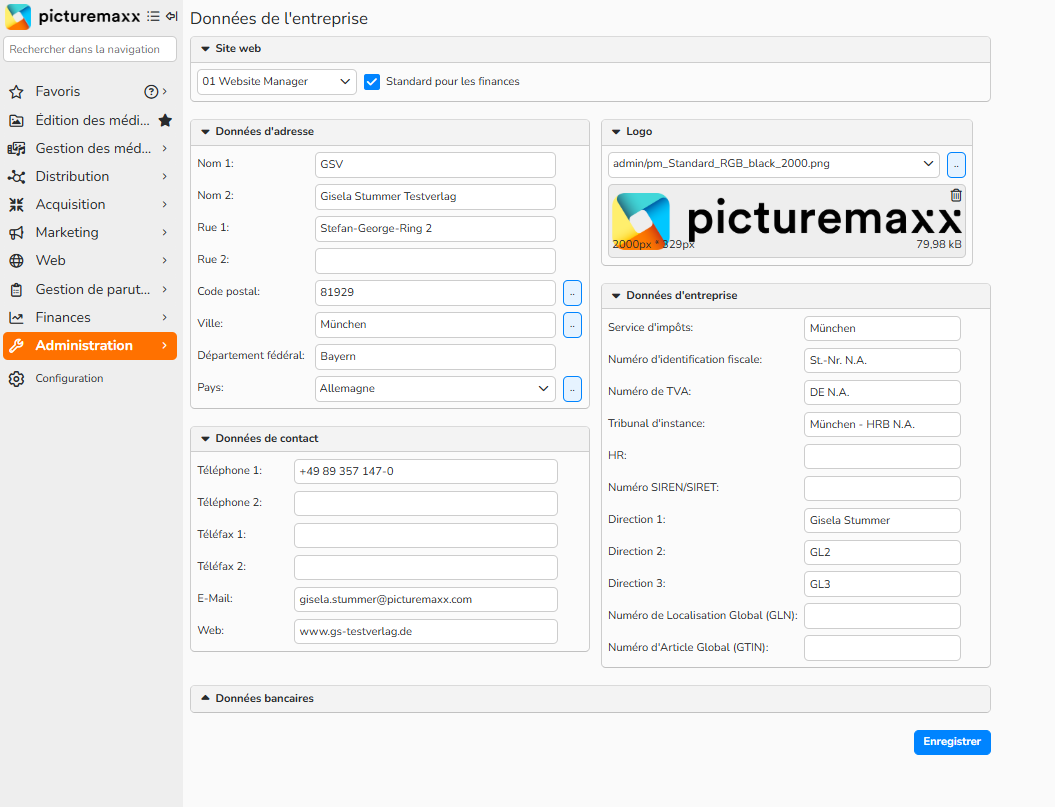Open the logo file path dropdown

(x=774, y=164)
